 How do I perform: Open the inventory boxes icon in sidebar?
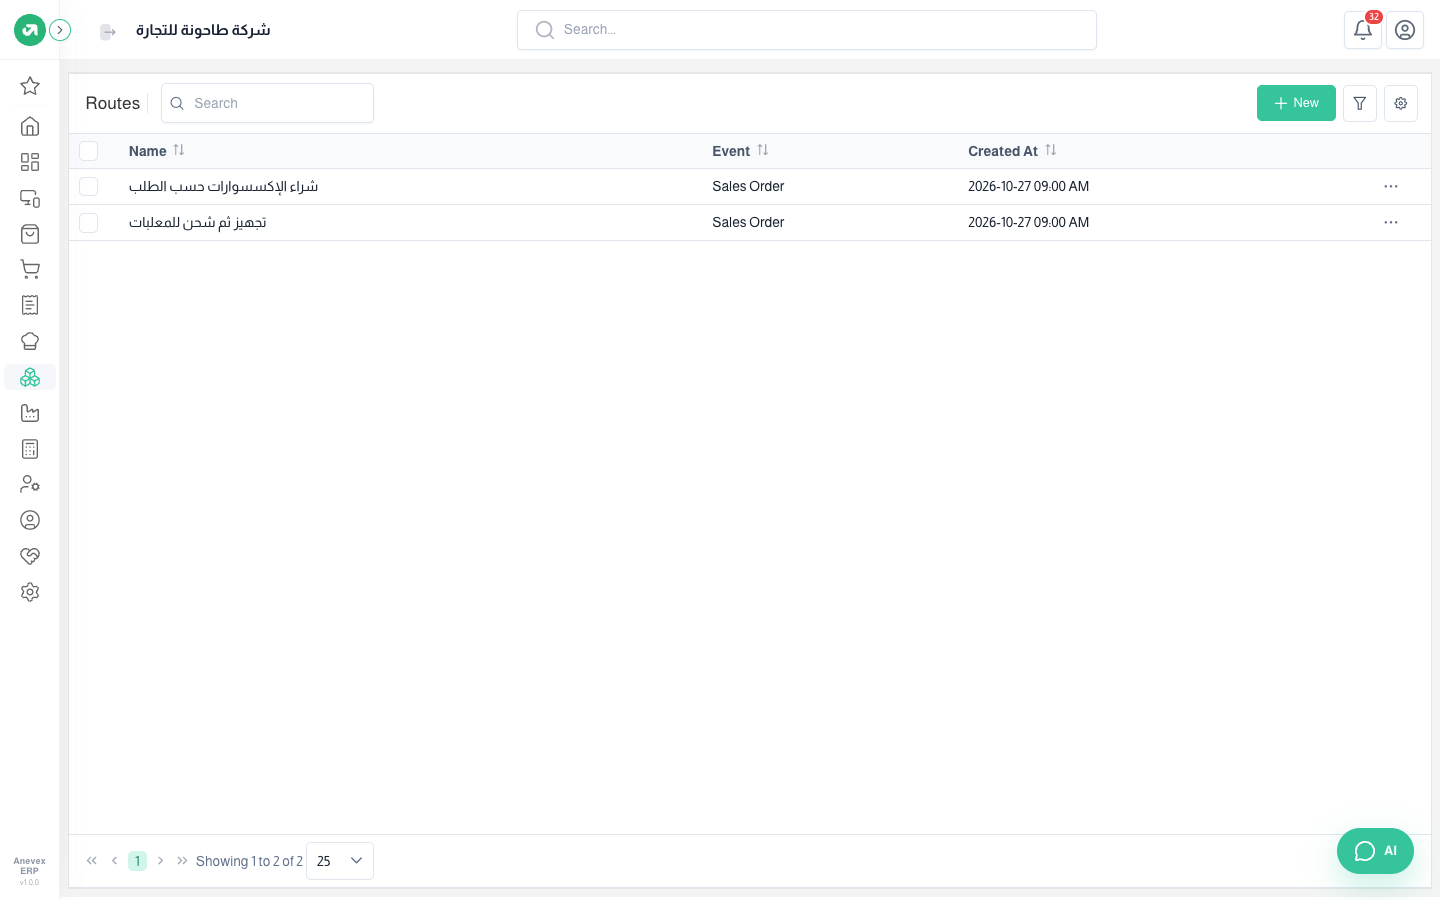(x=30, y=377)
